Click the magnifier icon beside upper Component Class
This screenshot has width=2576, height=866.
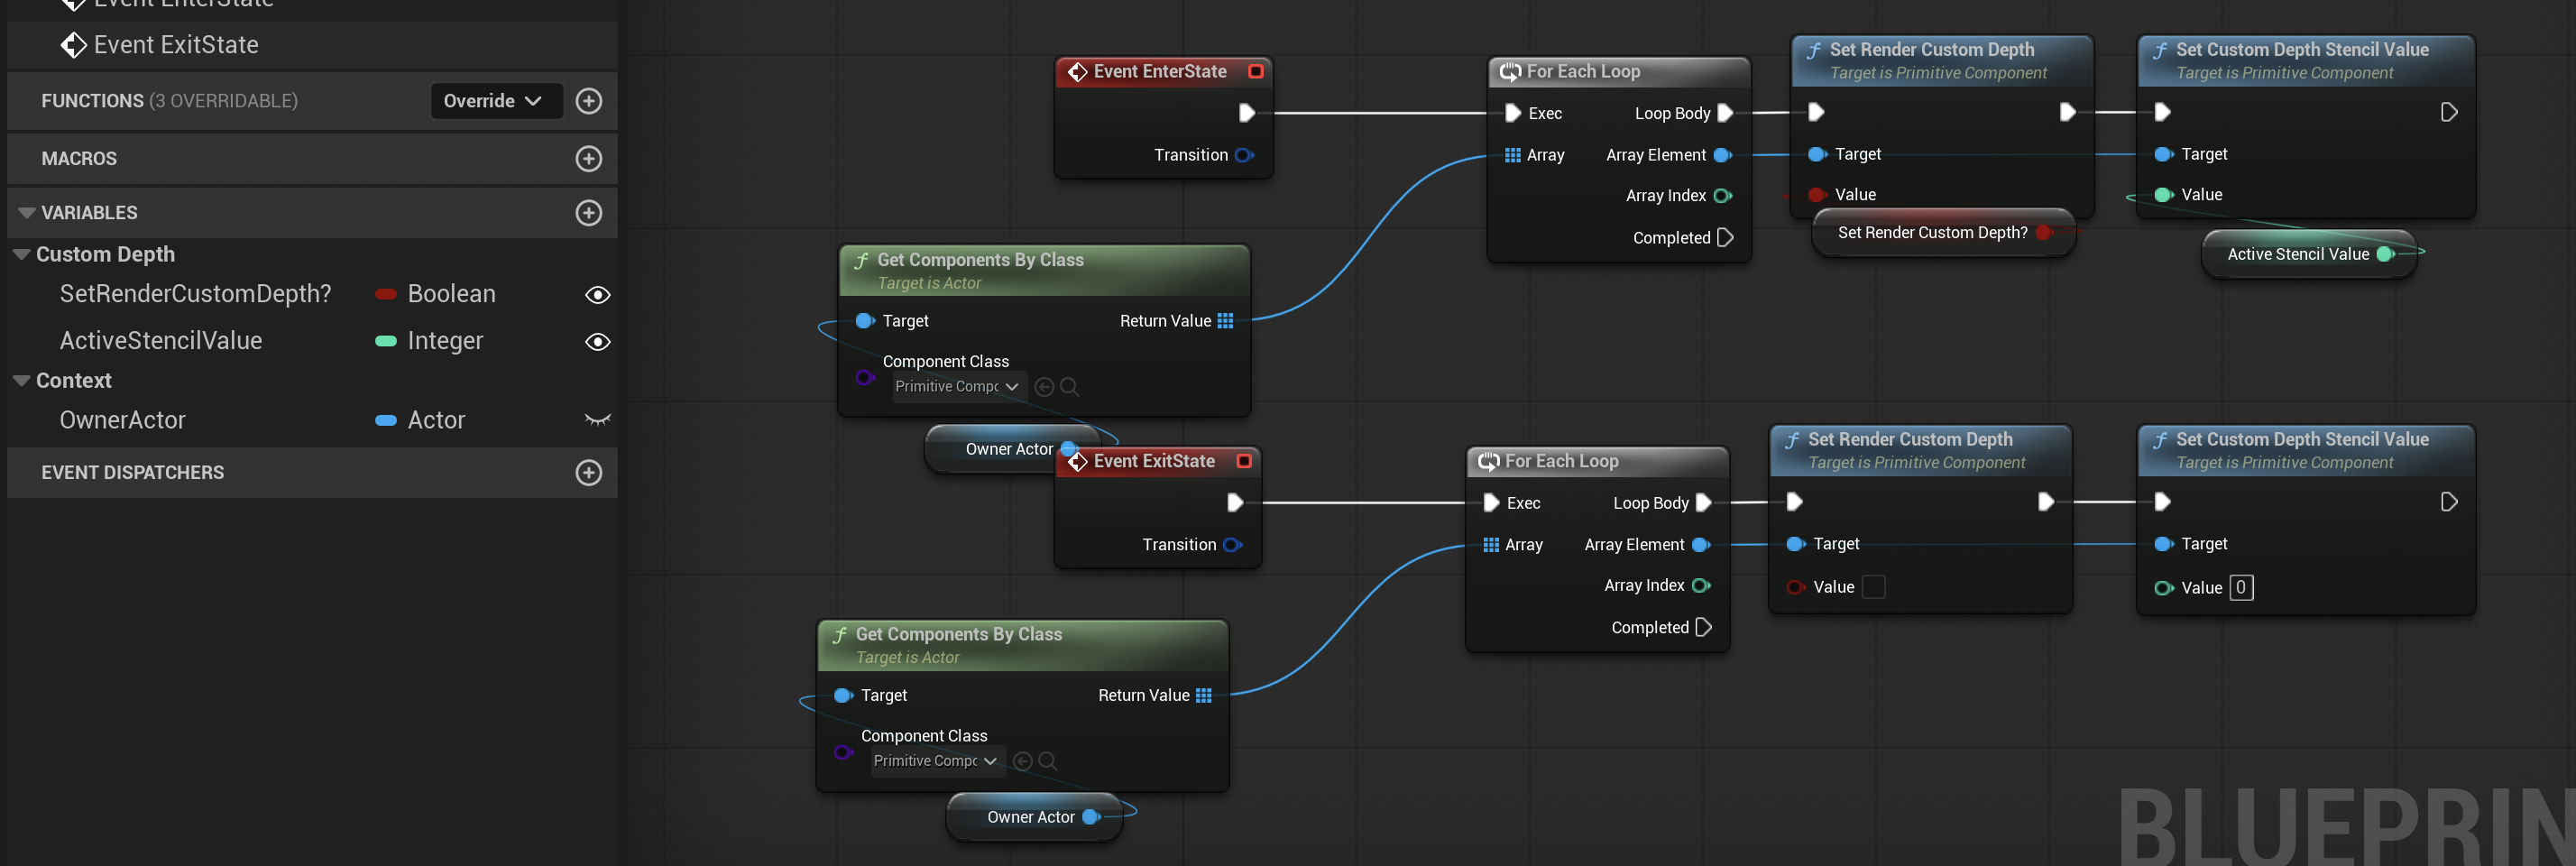point(1069,387)
